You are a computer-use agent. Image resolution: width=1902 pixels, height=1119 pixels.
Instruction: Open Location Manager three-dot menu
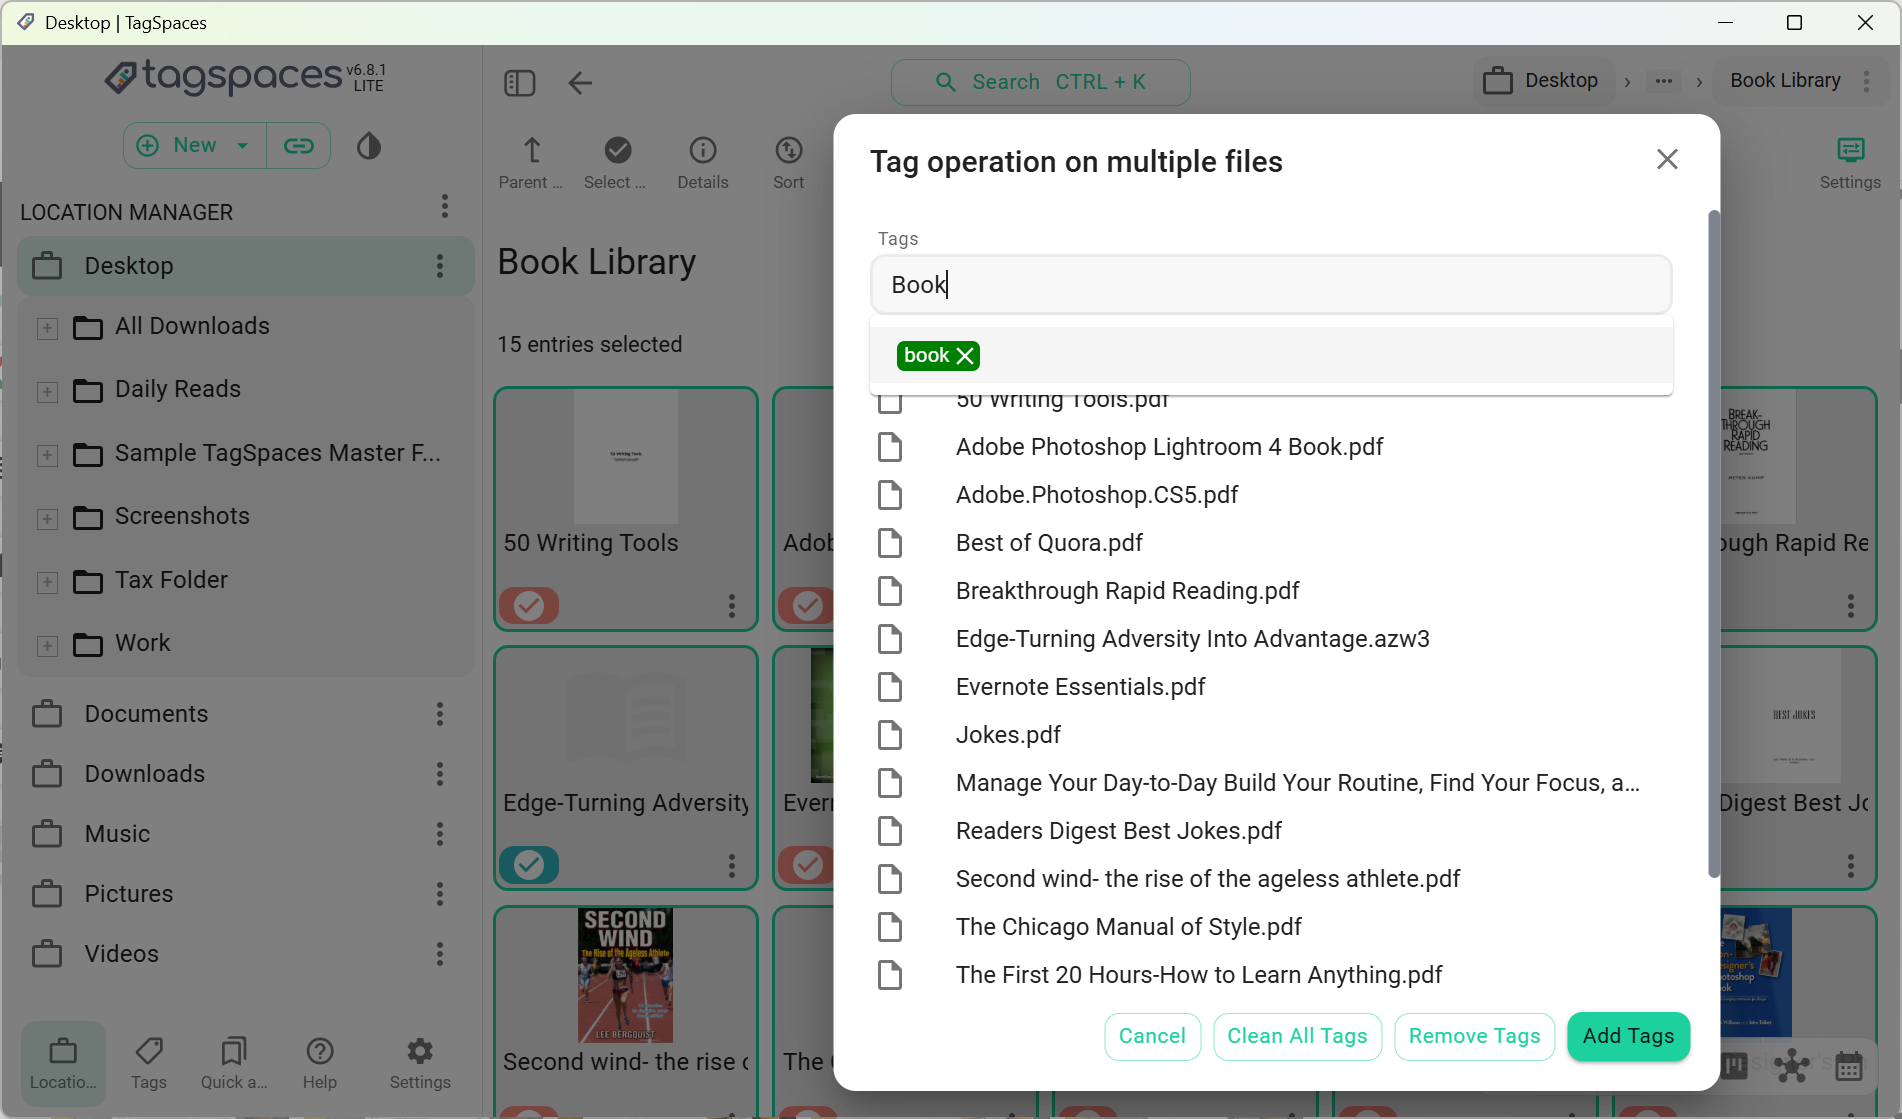pyautogui.click(x=445, y=207)
